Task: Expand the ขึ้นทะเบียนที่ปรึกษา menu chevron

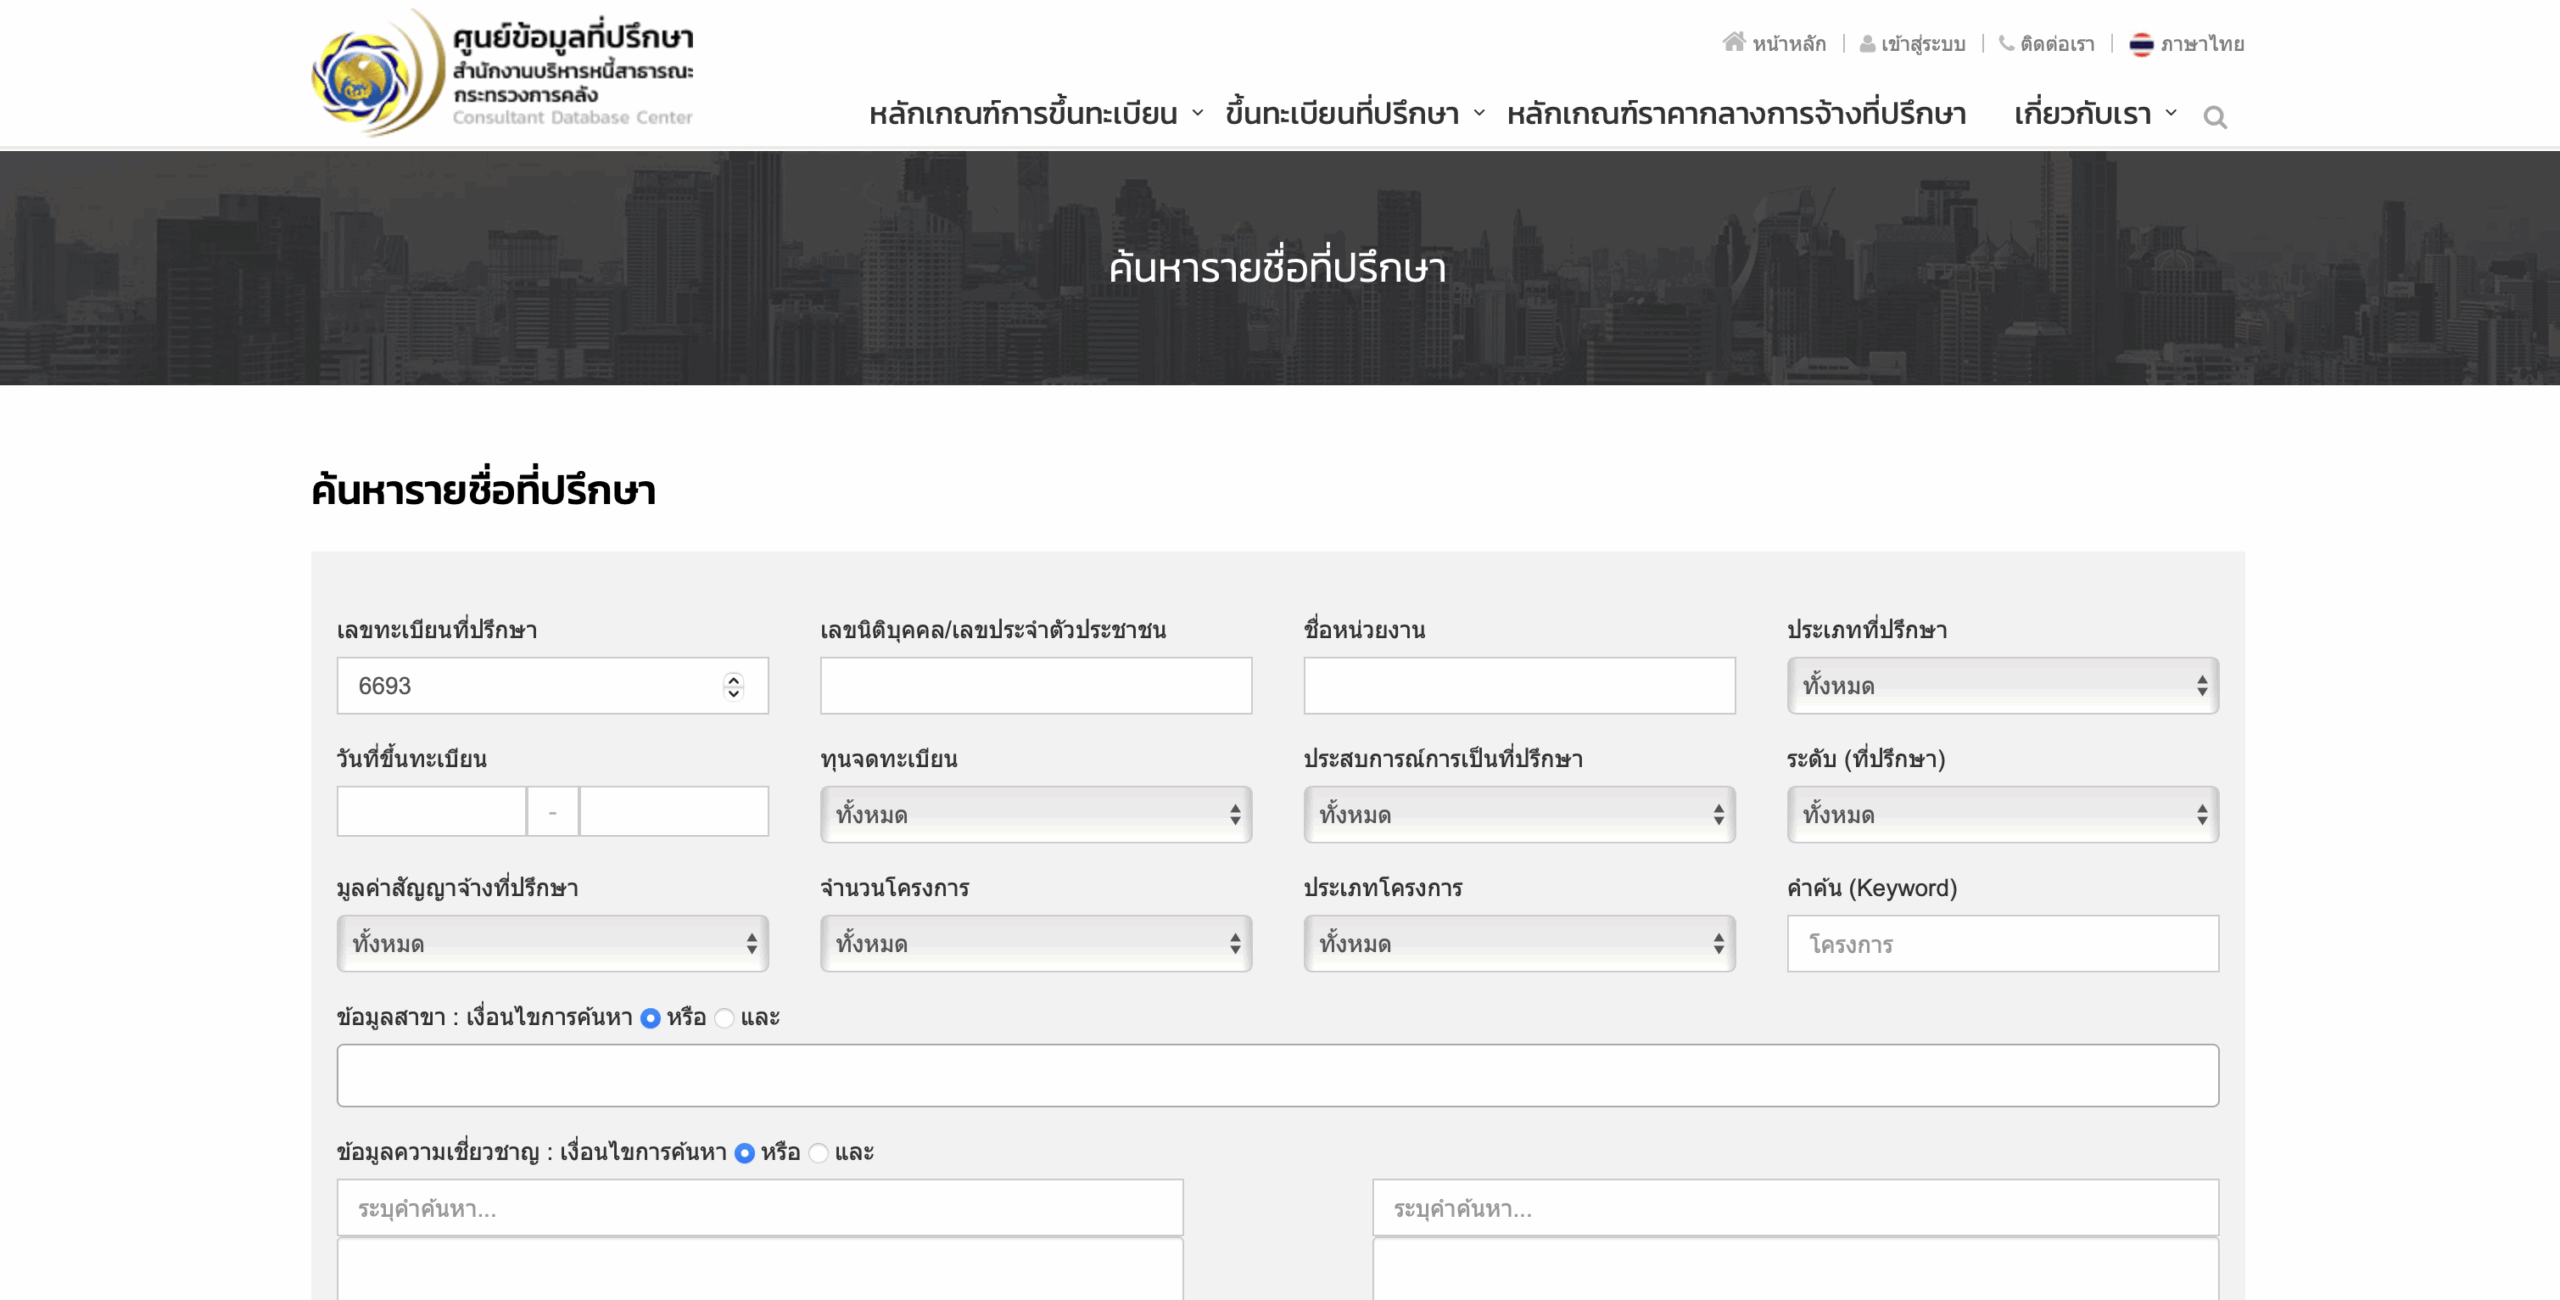Action: point(1477,114)
